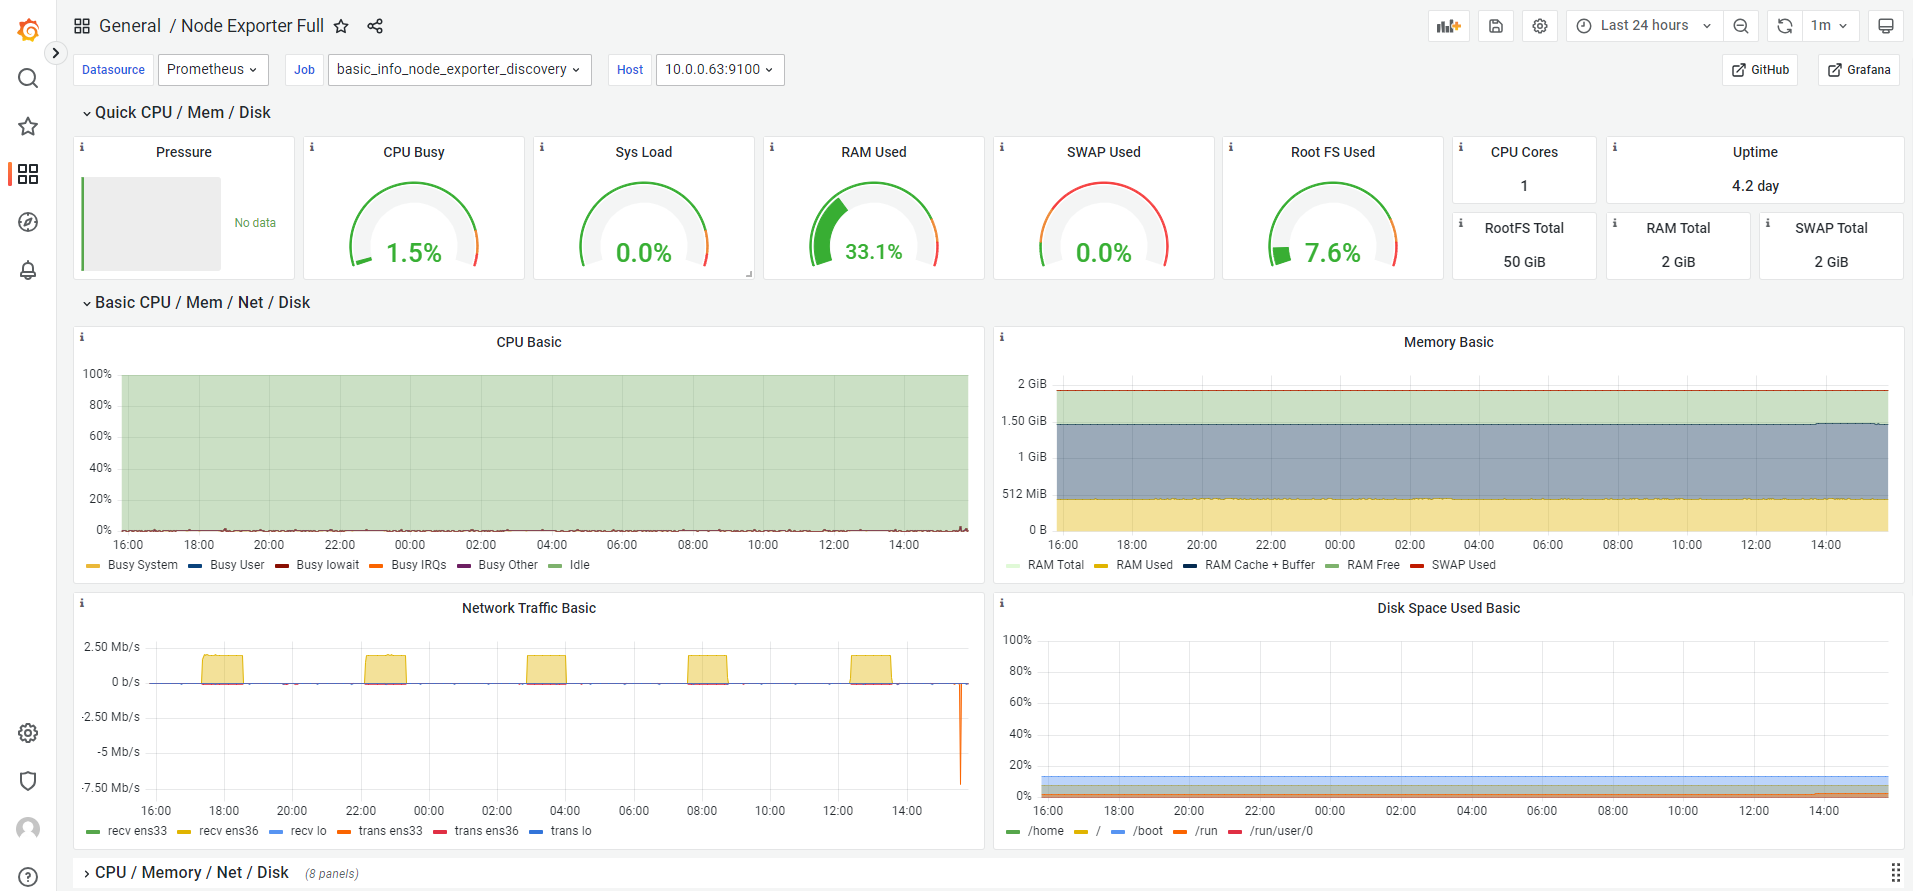Image resolution: width=1913 pixels, height=891 pixels.
Task: Show info for the Uptime panel
Action: pyautogui.click(x=1615, y=147)
